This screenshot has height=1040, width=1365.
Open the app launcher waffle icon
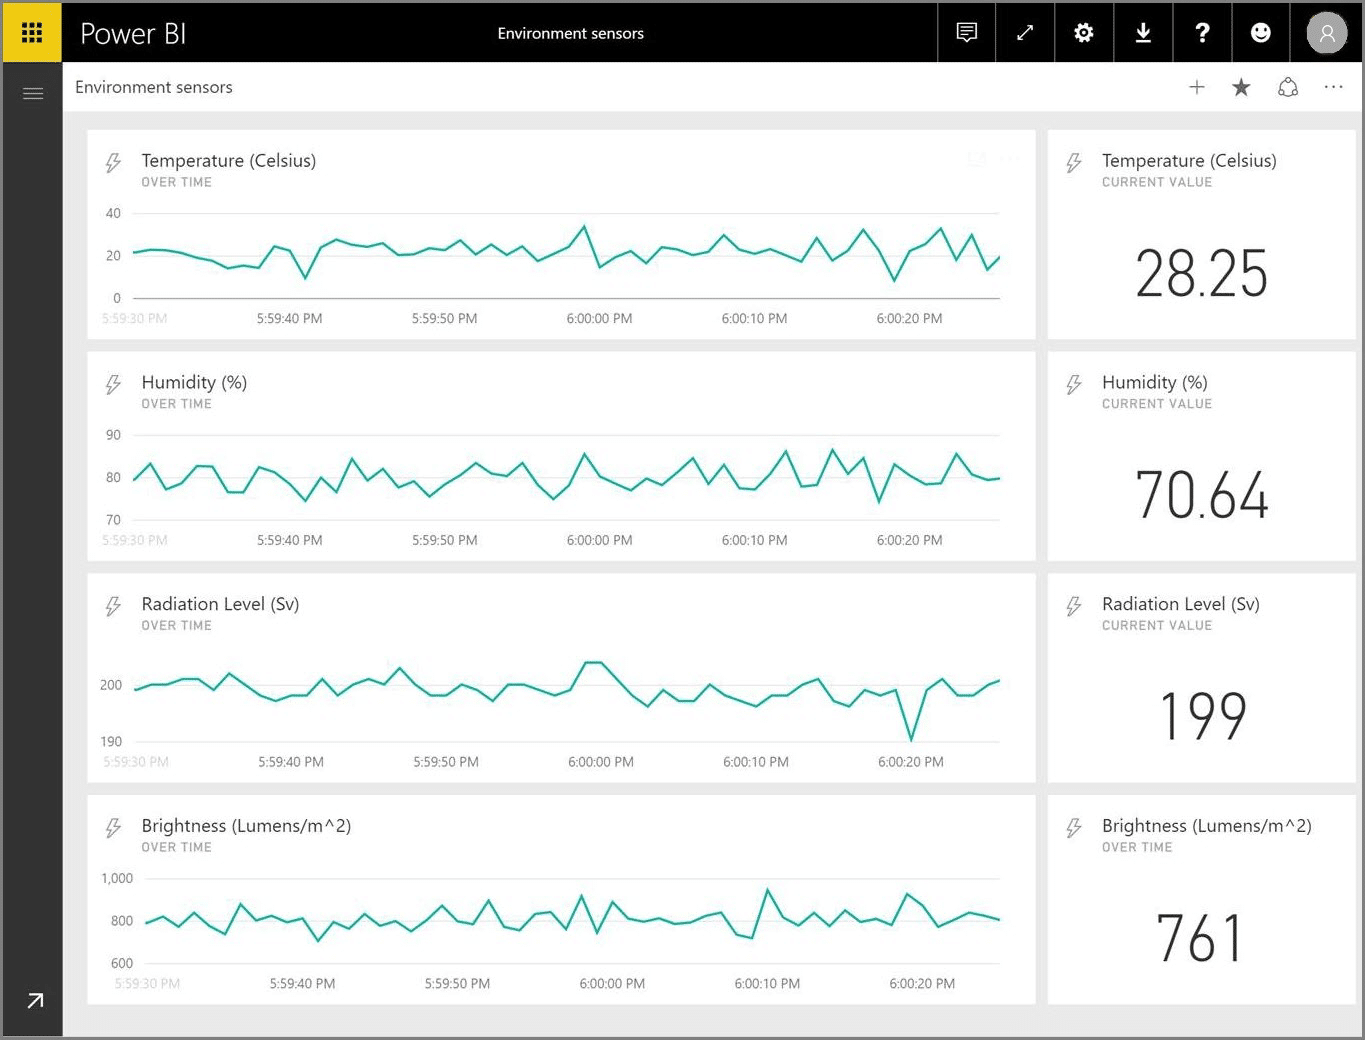[x=33, y=32]
